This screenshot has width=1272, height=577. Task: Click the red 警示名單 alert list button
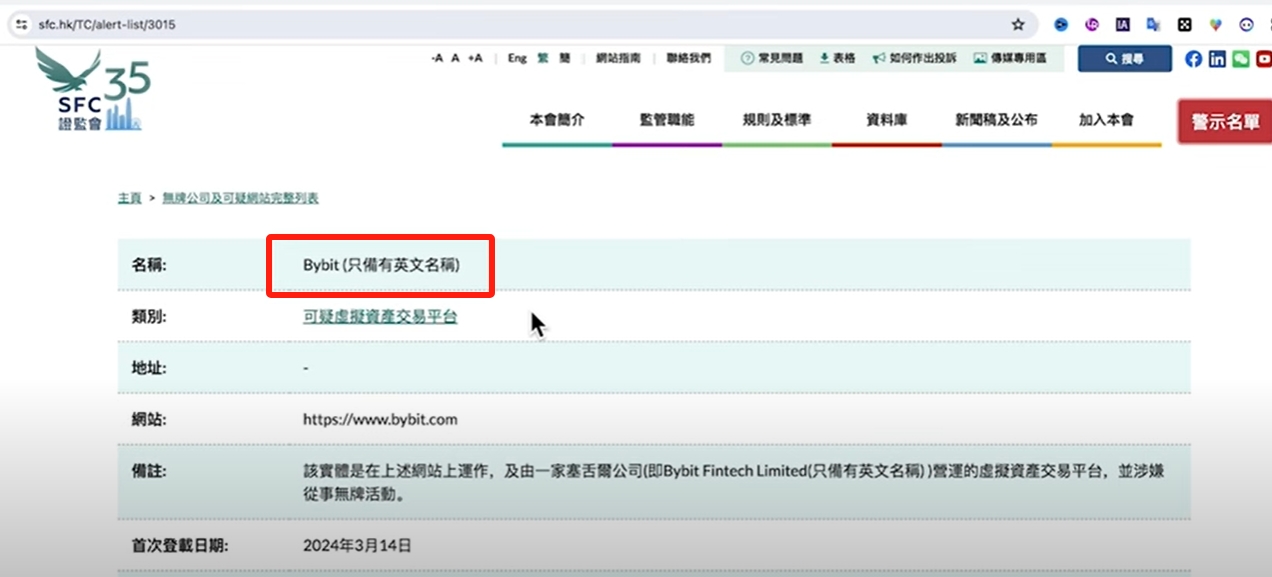tap(1225, 122)
